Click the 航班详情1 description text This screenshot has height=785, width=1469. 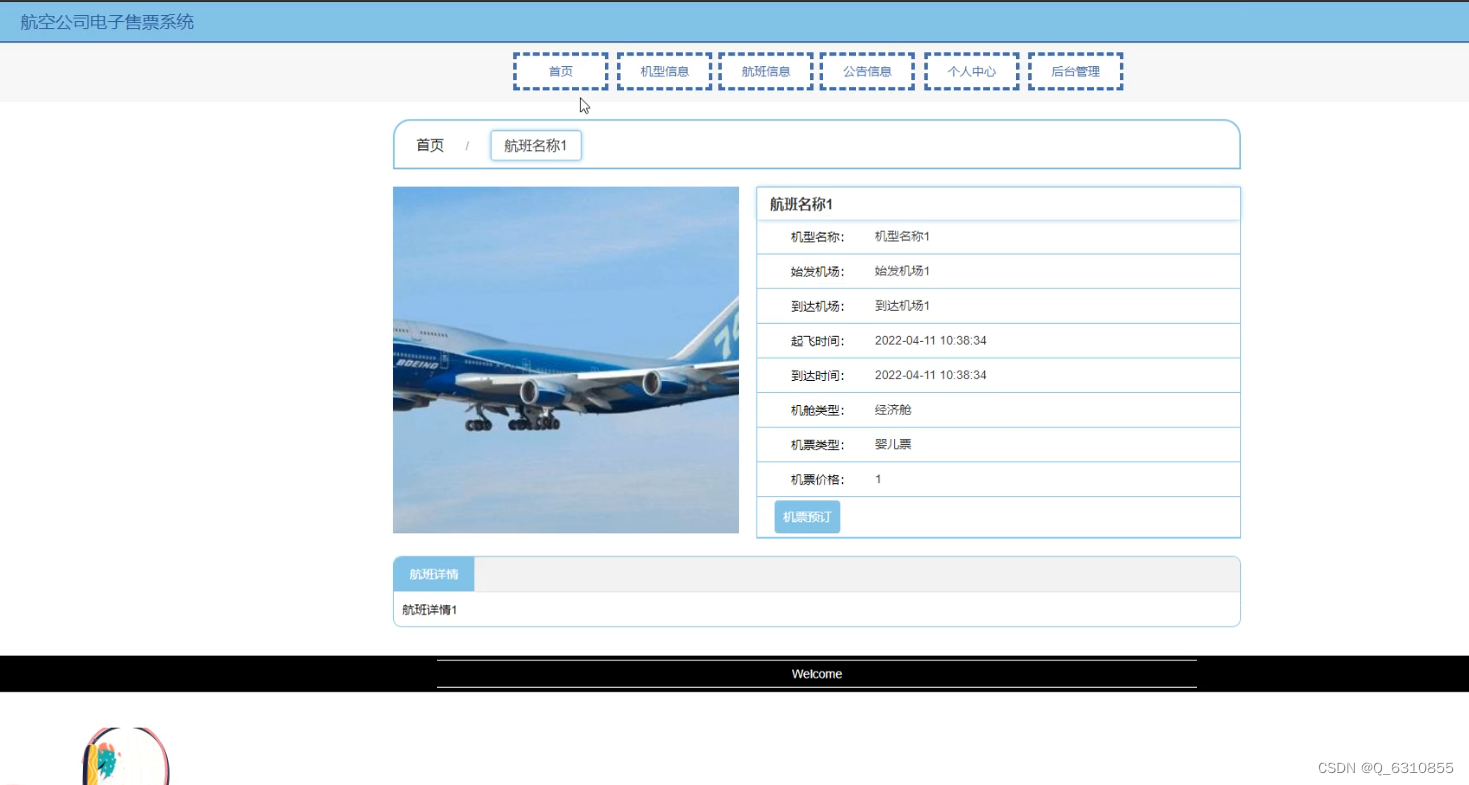tap(430, 609)
